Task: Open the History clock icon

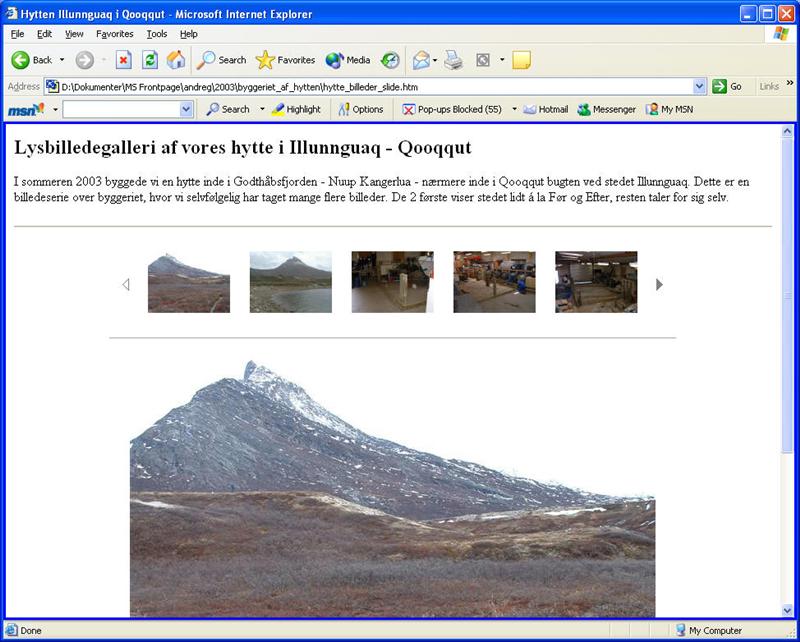Action: coord(390,60)
